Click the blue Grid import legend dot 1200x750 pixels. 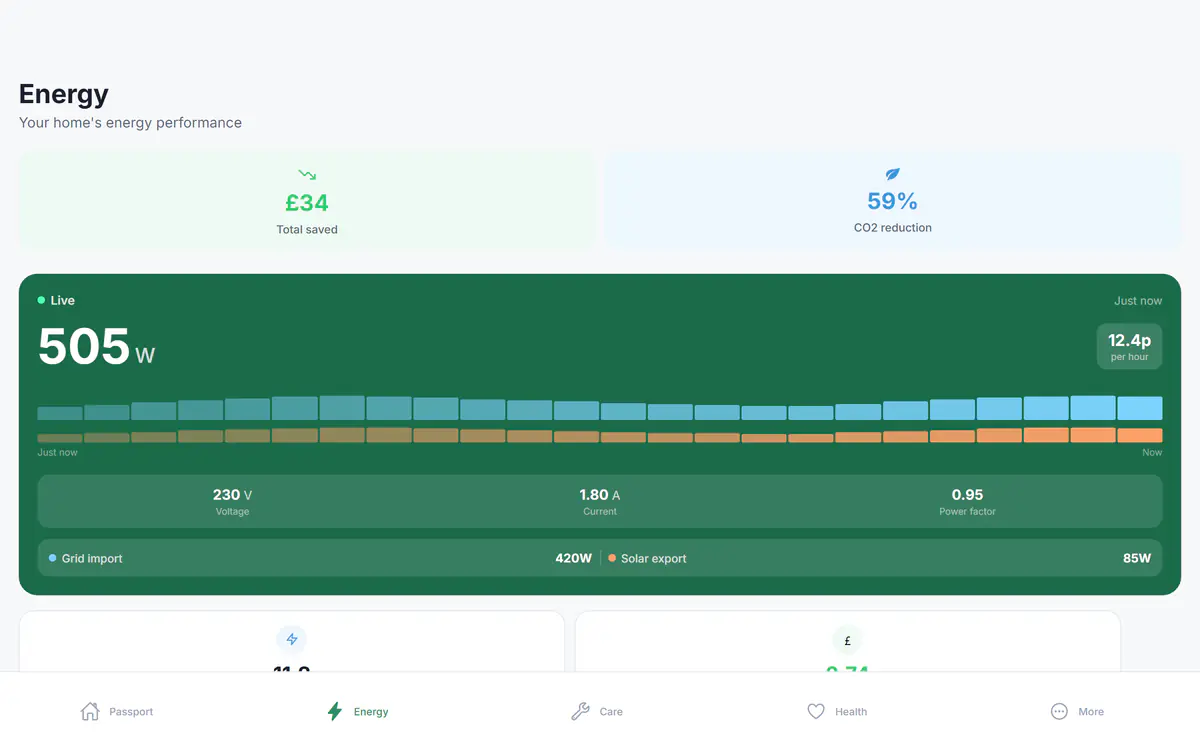tap(52, 558)
